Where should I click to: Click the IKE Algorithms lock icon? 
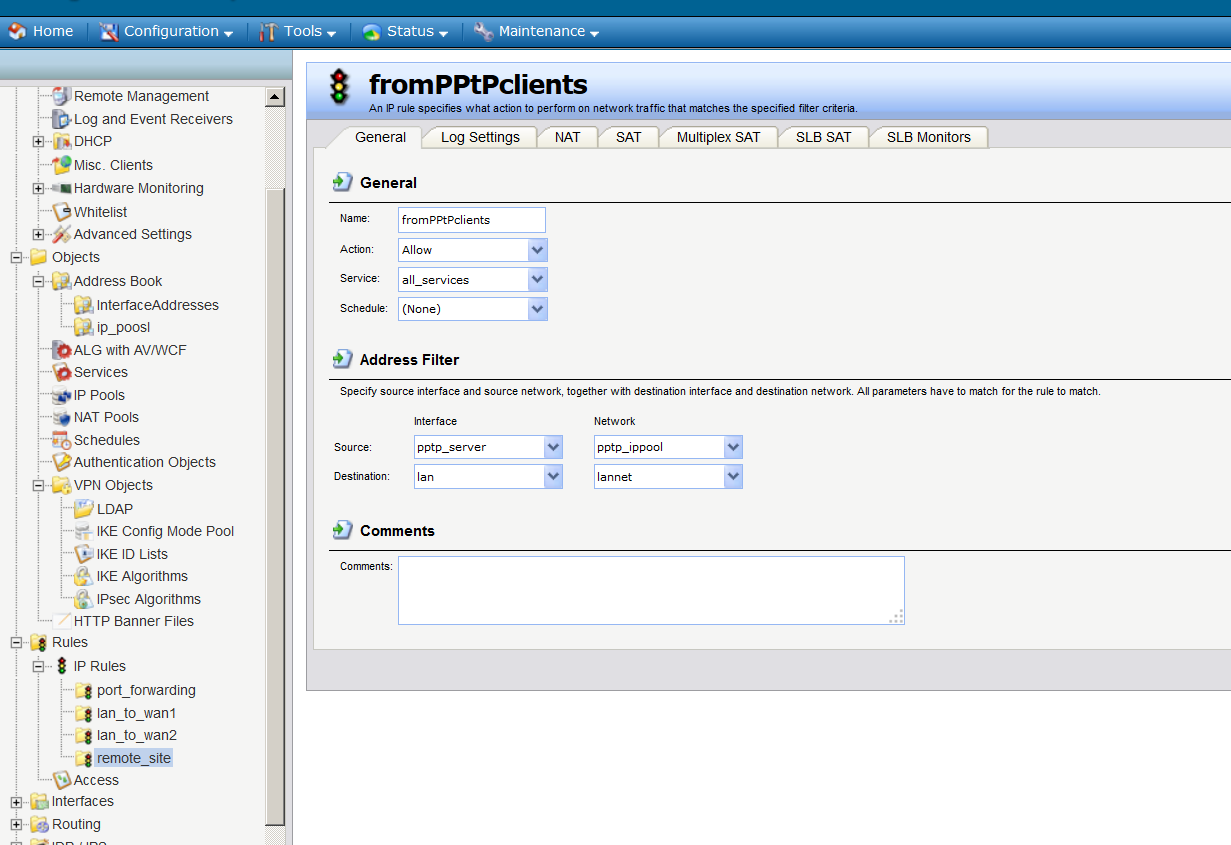(84, 576)
